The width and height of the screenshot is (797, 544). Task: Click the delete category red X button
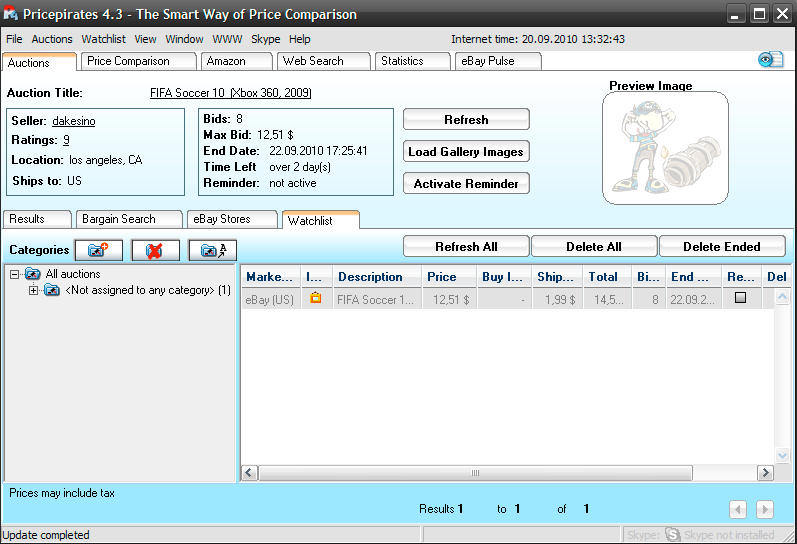coord(155,250)
